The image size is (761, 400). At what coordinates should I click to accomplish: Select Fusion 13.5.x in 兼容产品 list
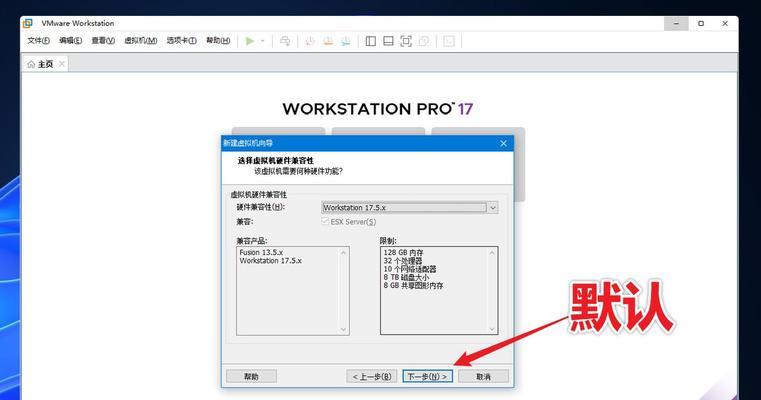[x=261, y=252]
